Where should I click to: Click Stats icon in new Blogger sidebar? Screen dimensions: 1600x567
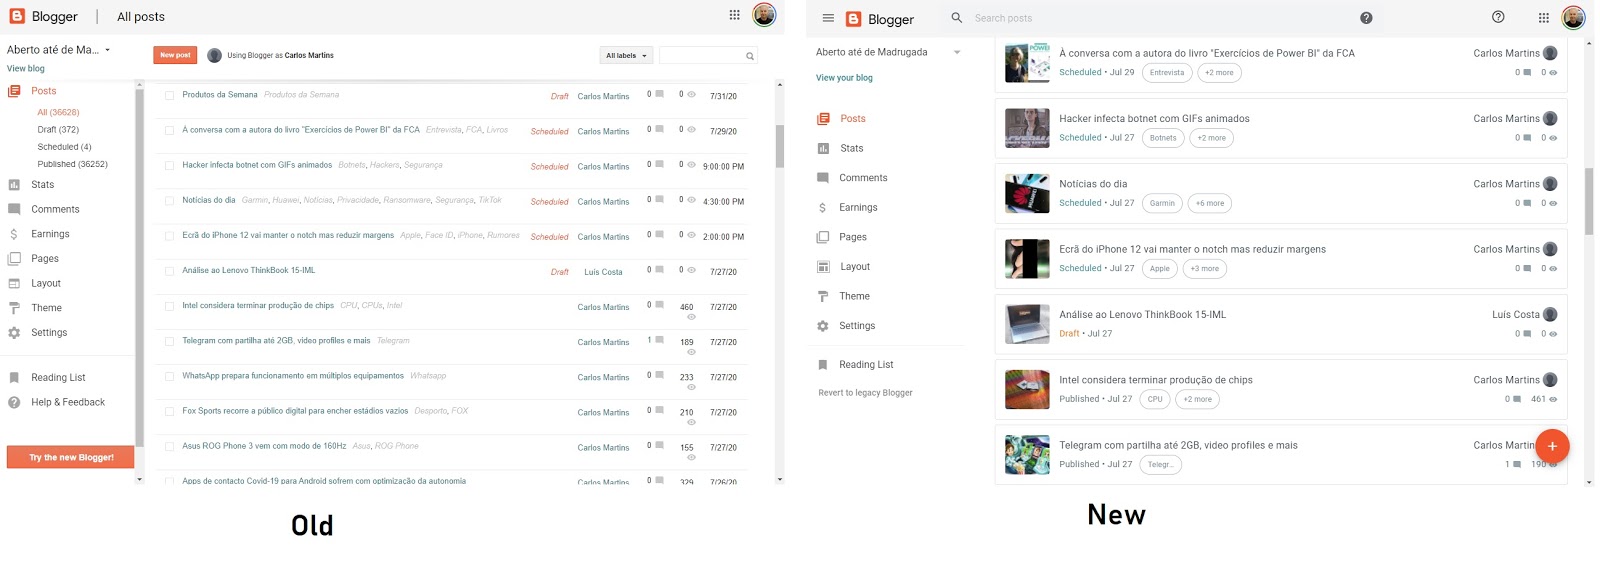823,148
